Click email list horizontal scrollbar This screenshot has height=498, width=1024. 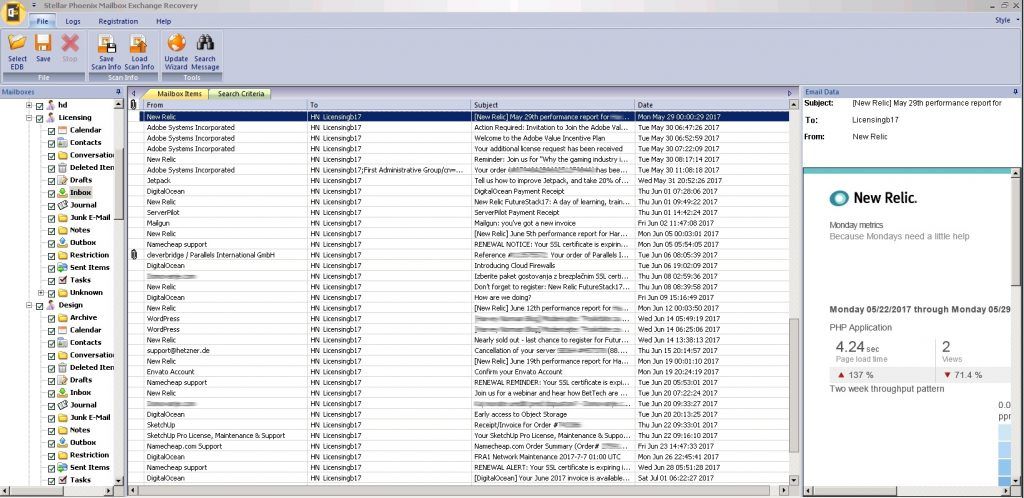pyautogui.click(x=458, y=490)
